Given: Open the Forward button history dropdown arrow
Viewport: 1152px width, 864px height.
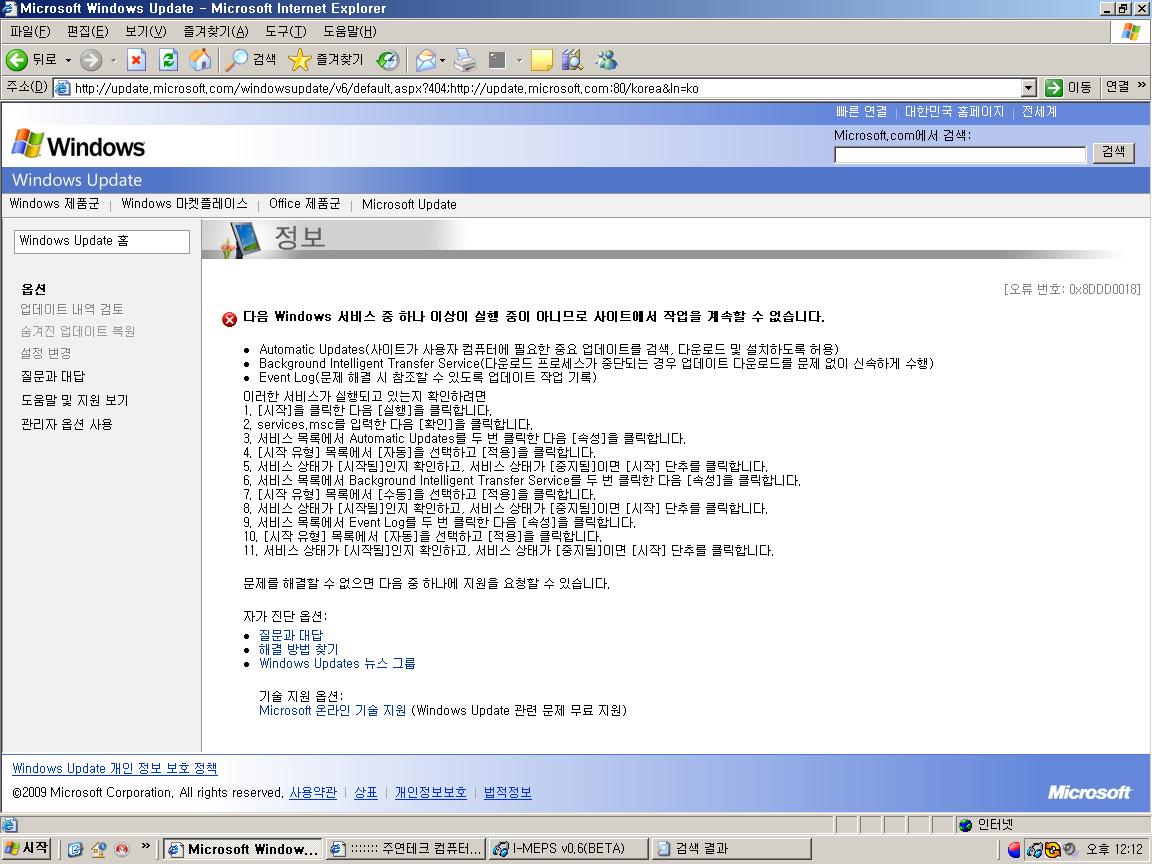Looking at the screenshot, I should [113, 60].
